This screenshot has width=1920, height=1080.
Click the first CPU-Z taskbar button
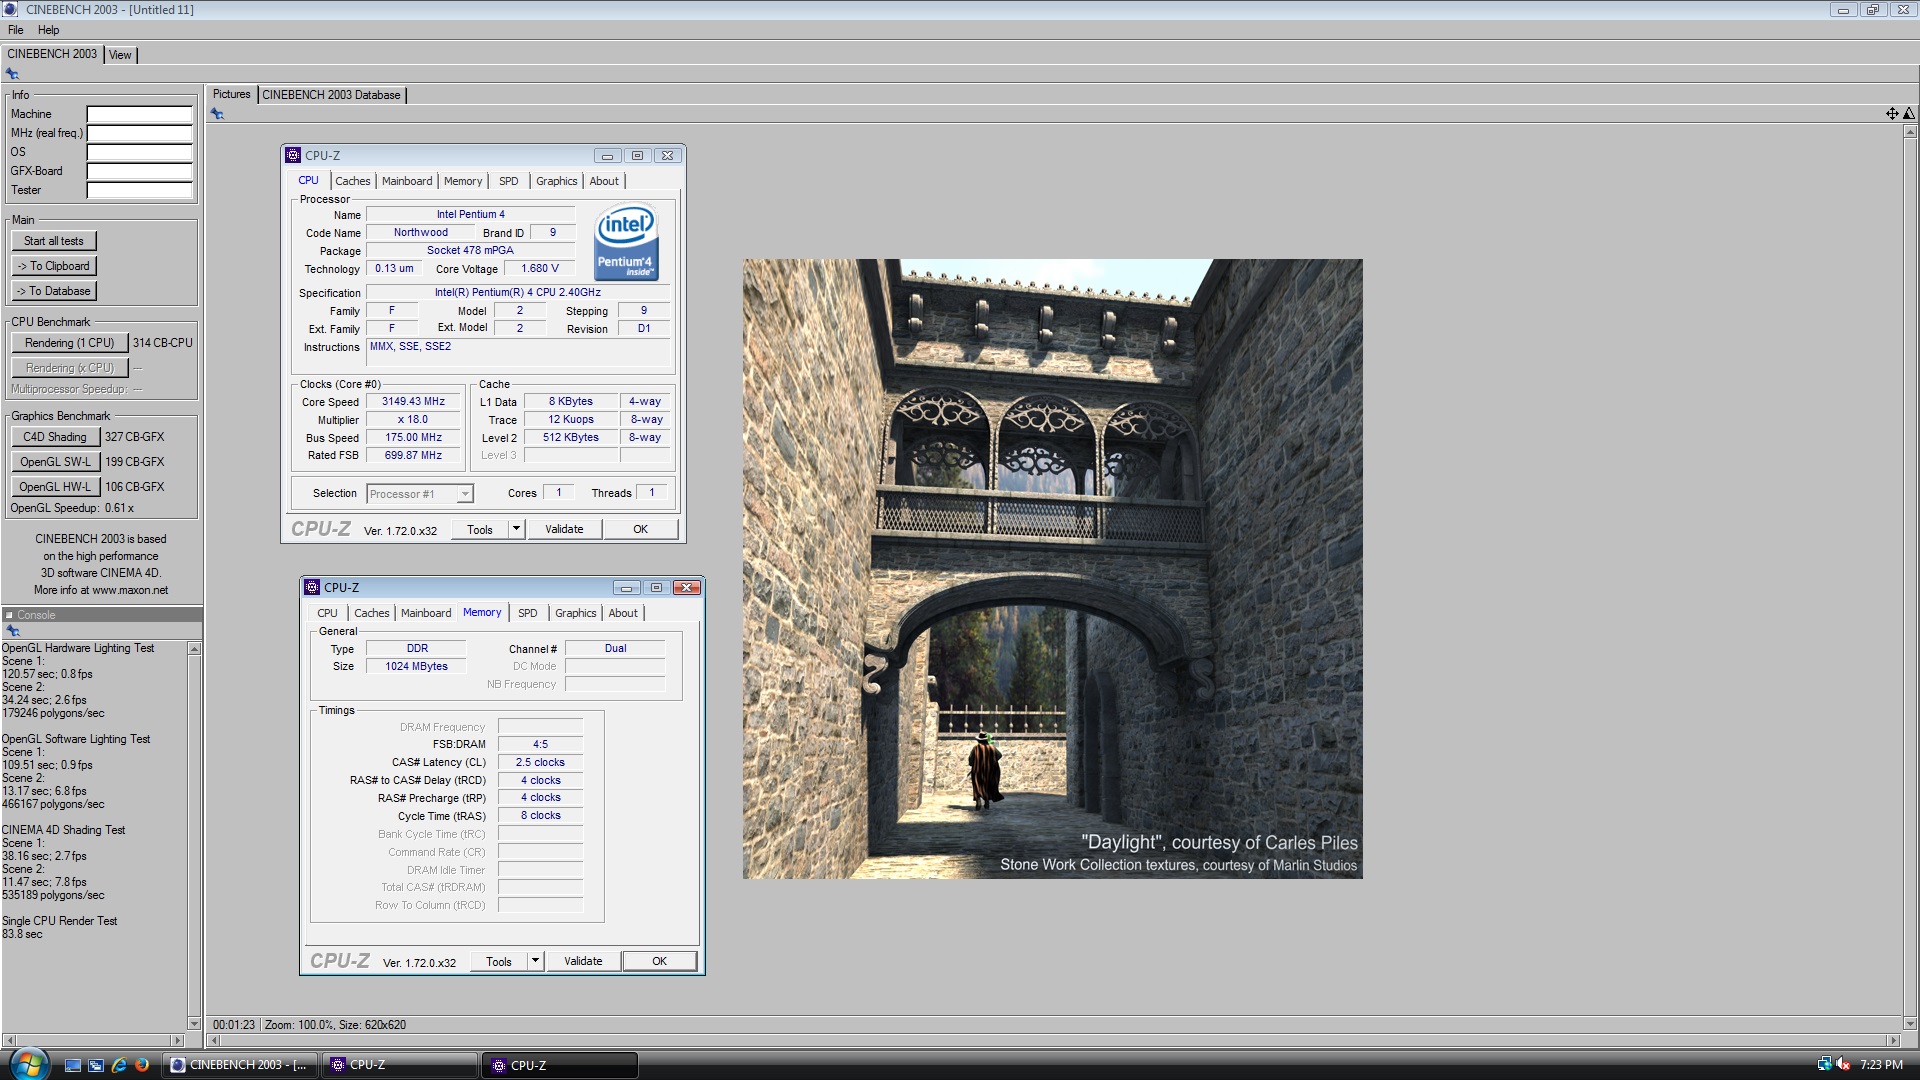coord(400,1065)
